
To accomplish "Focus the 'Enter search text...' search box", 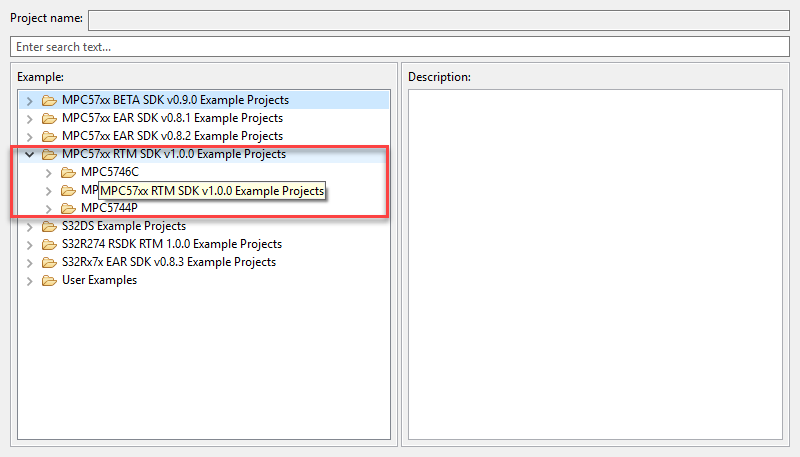I will tap(400, 46).
